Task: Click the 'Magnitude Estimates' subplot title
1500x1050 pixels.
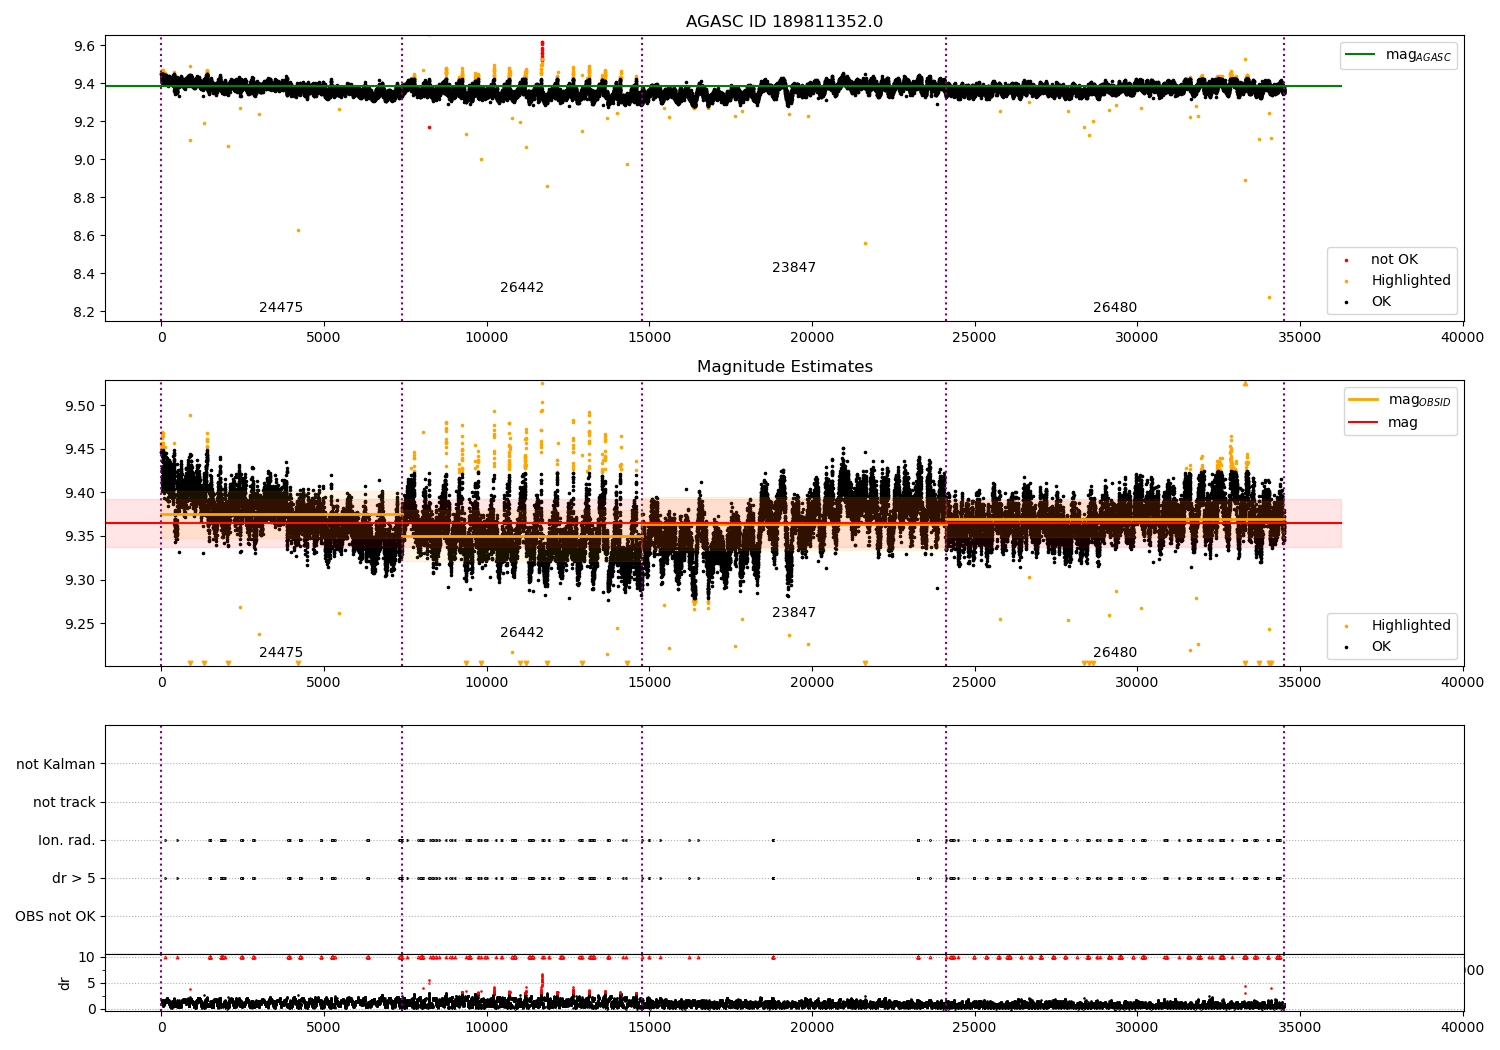Action: click(784, 367)
